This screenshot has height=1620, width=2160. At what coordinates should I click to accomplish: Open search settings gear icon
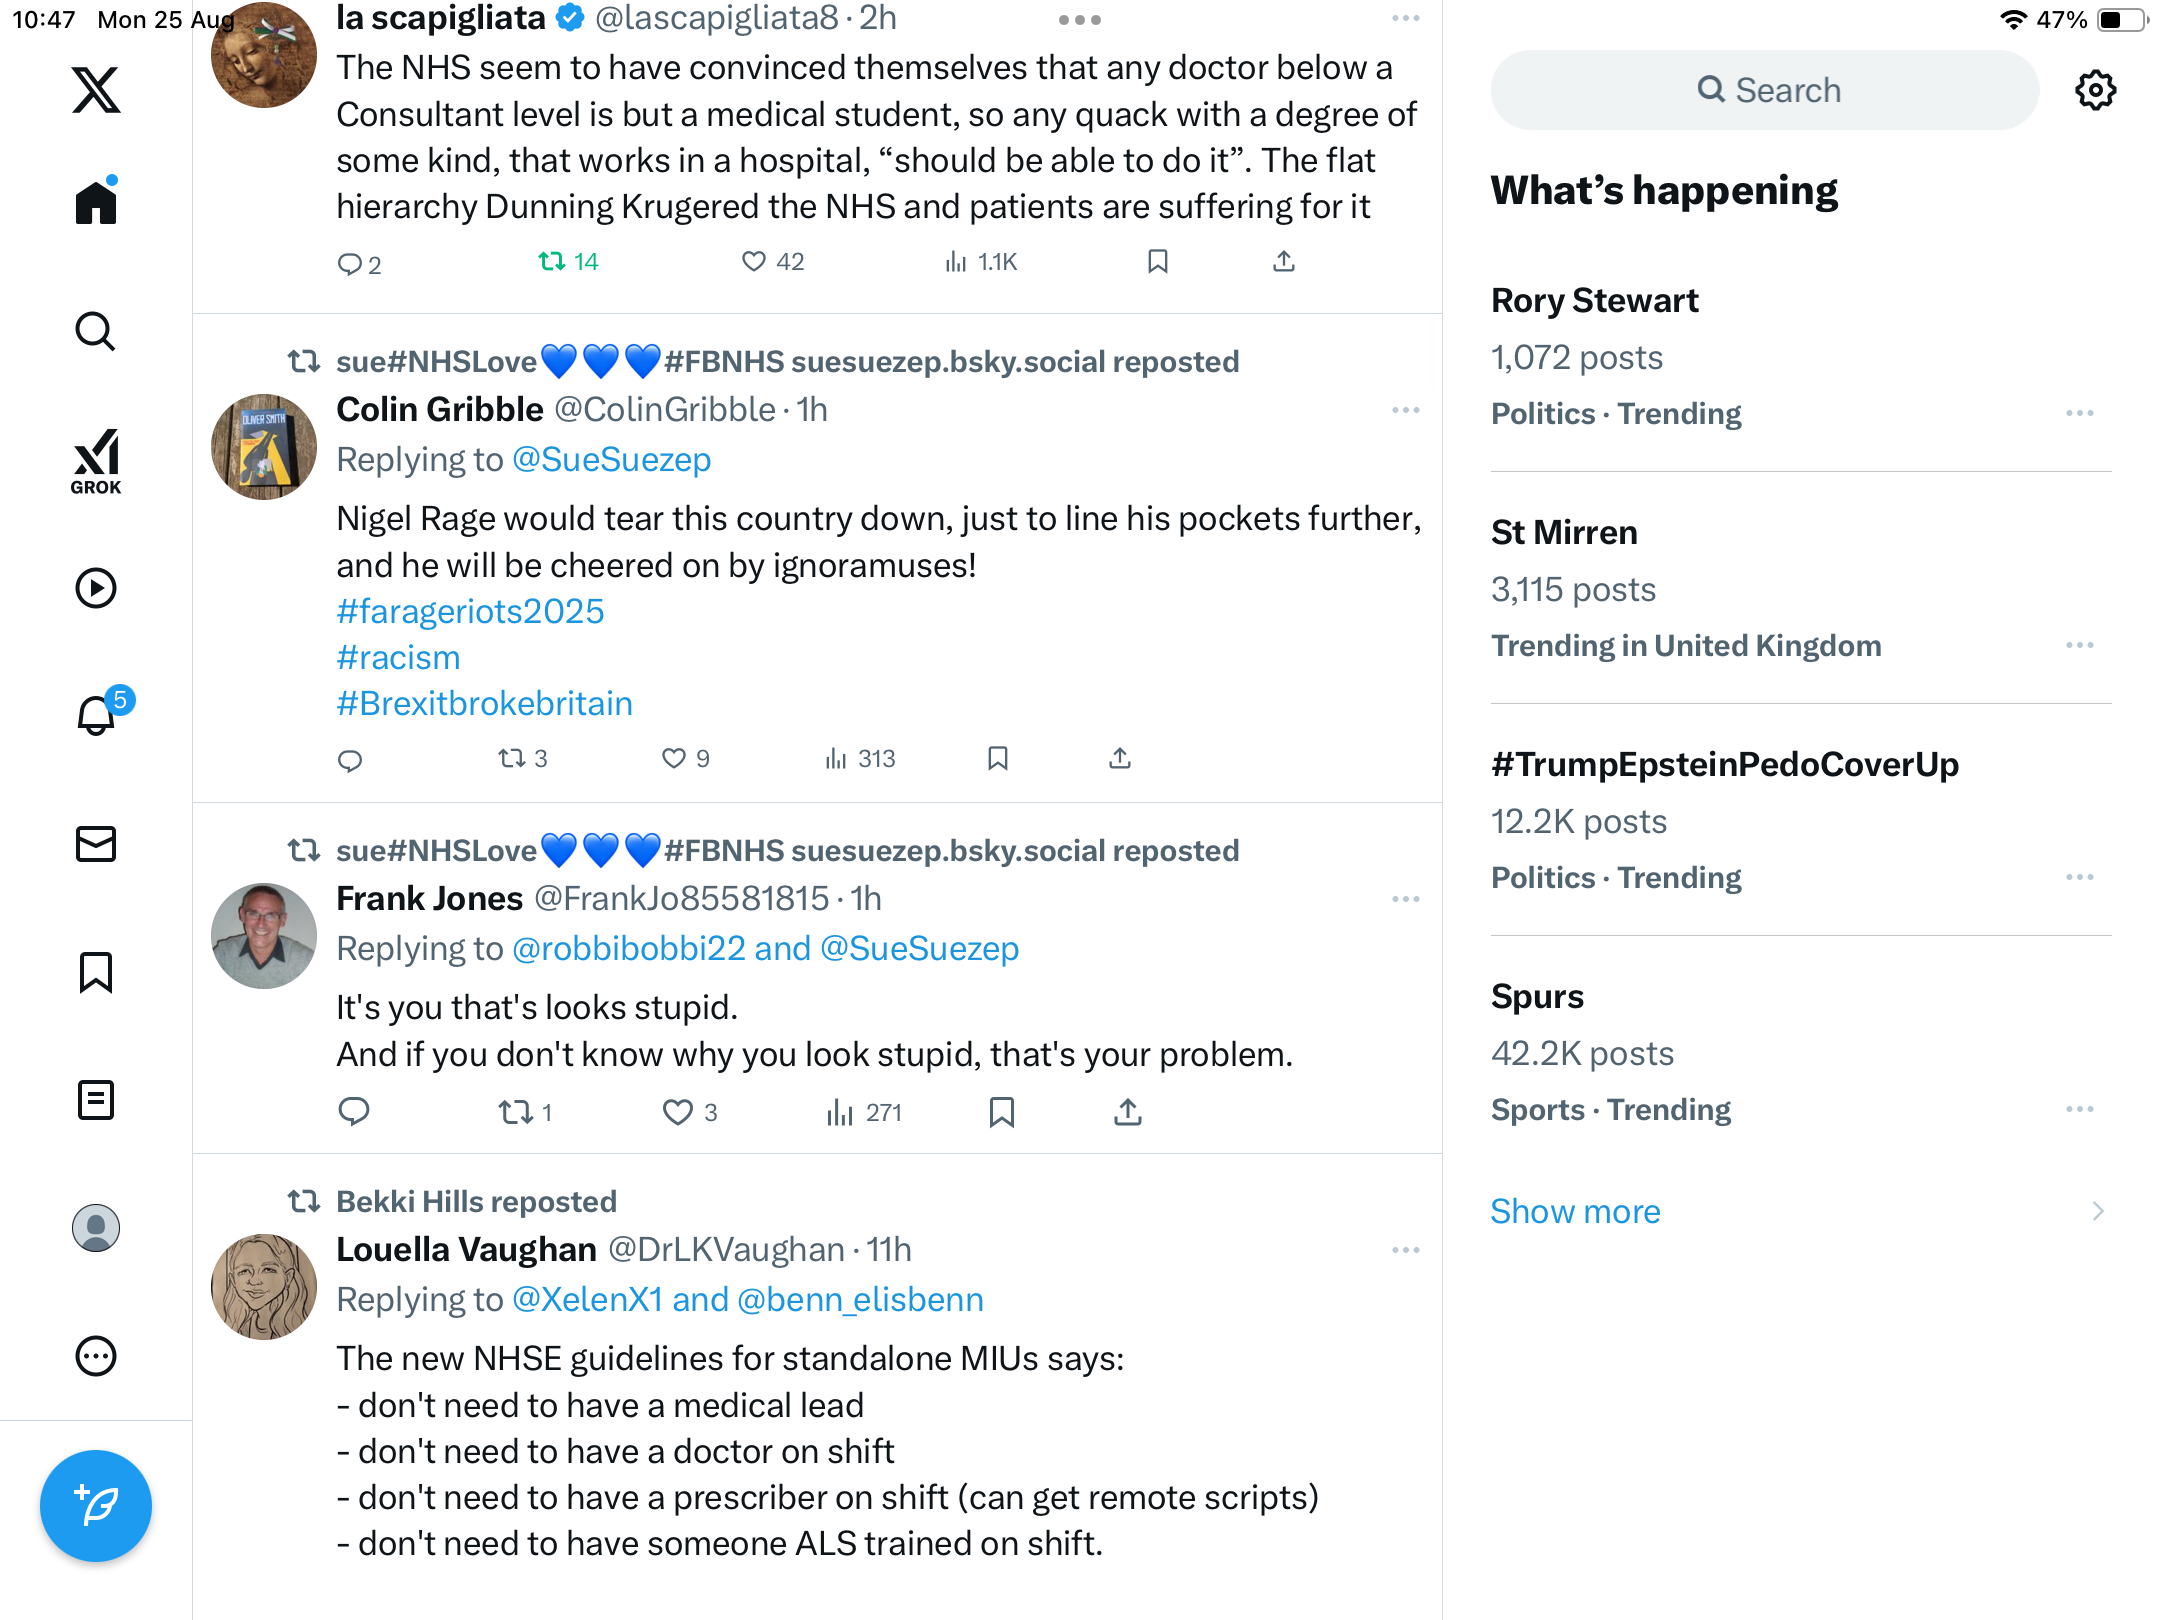pyautogui.click(x=2095, y=90)
